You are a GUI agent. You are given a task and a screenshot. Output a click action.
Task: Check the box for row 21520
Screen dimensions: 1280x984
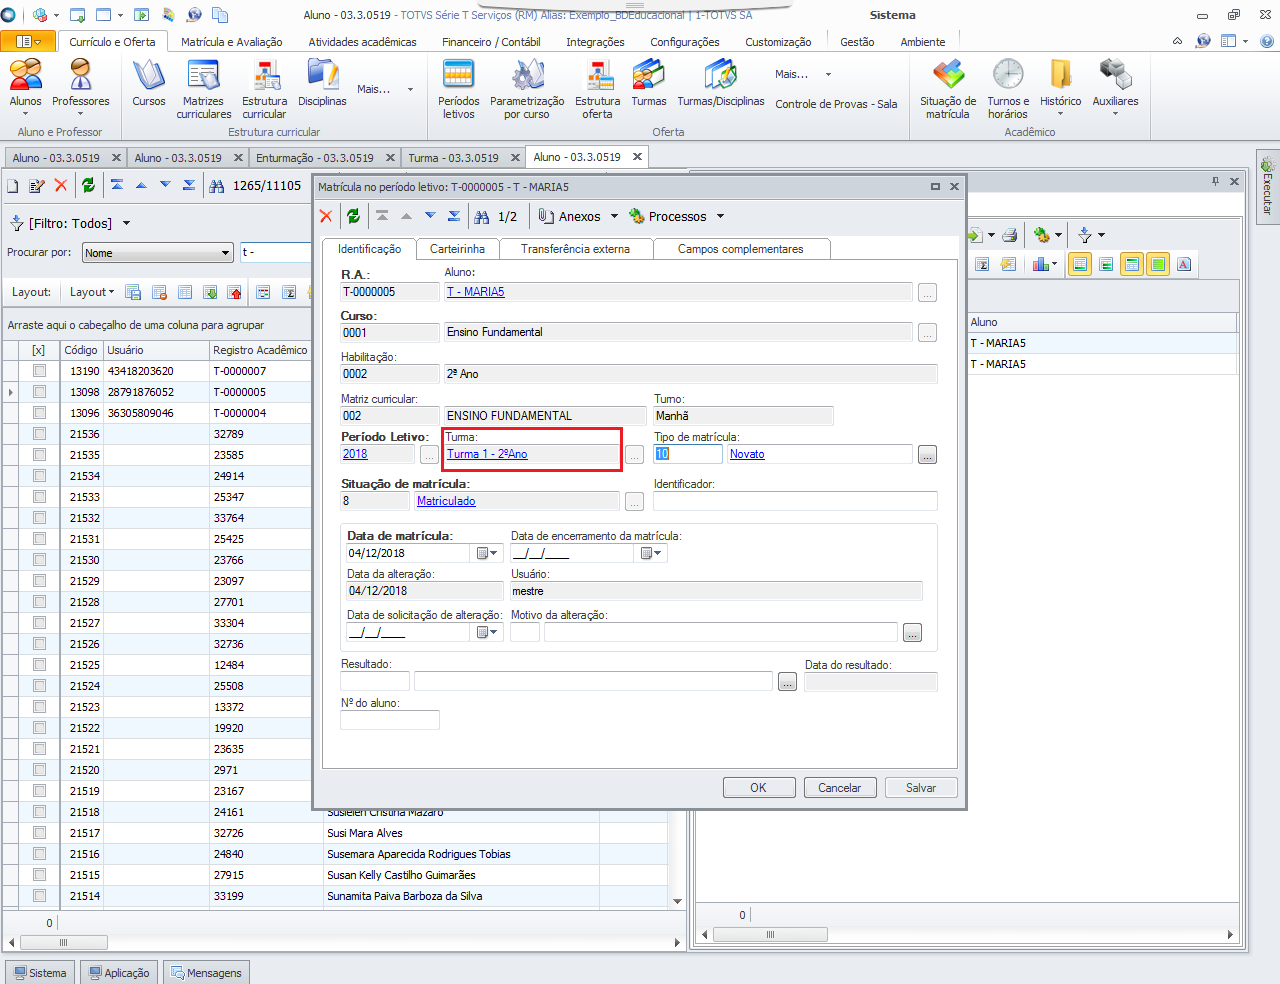click(x=39, y=770)
